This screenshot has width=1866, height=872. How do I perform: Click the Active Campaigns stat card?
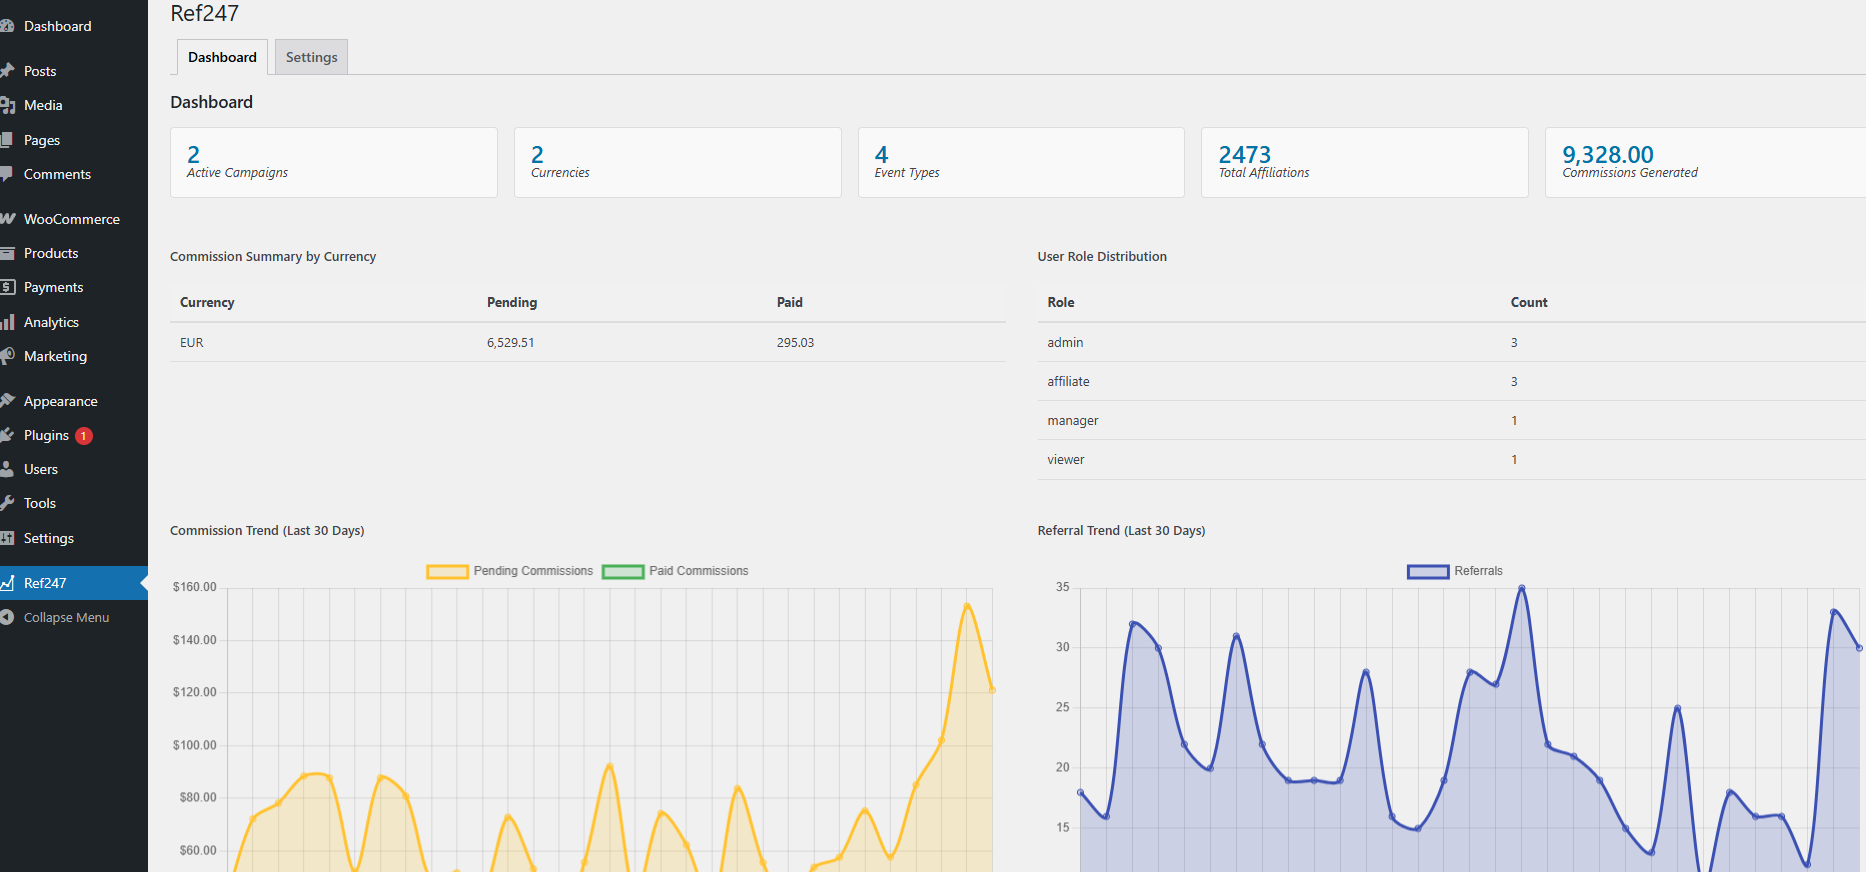pos(333,162)
